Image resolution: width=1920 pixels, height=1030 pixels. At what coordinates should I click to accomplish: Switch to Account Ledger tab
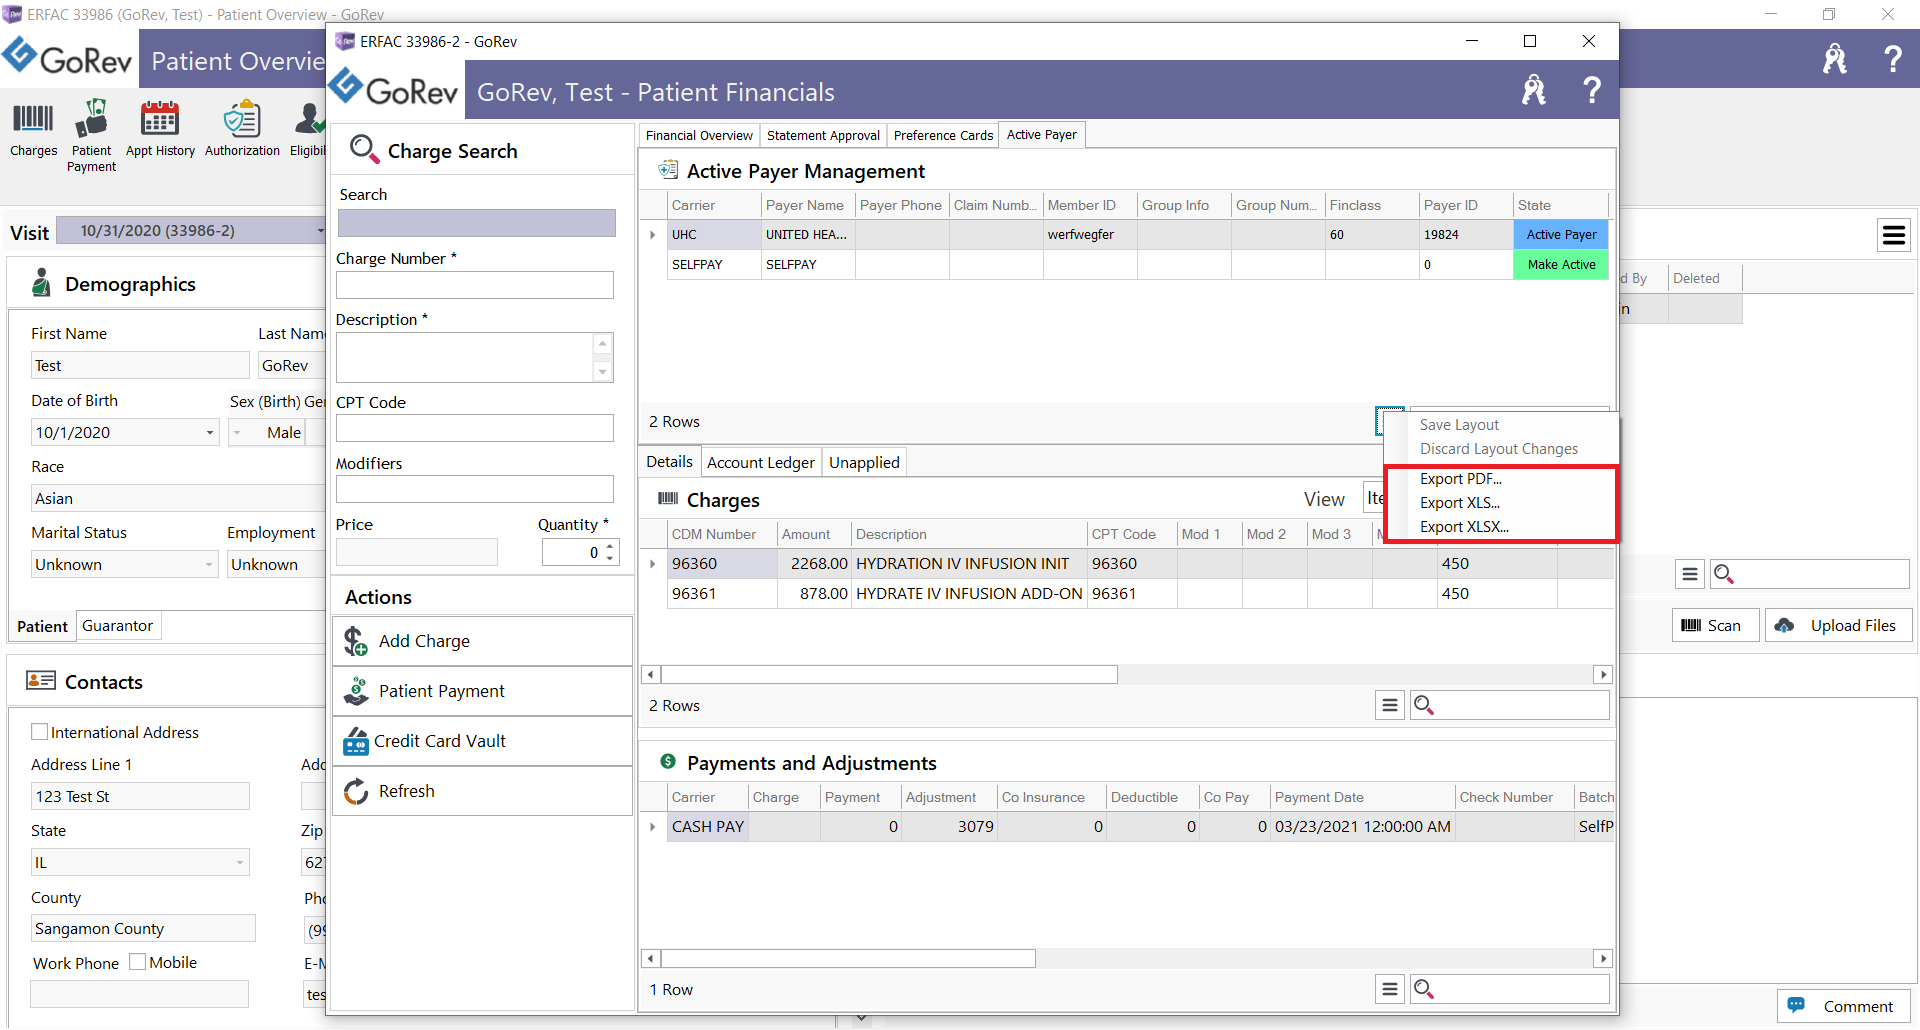(x=761, y=462)
